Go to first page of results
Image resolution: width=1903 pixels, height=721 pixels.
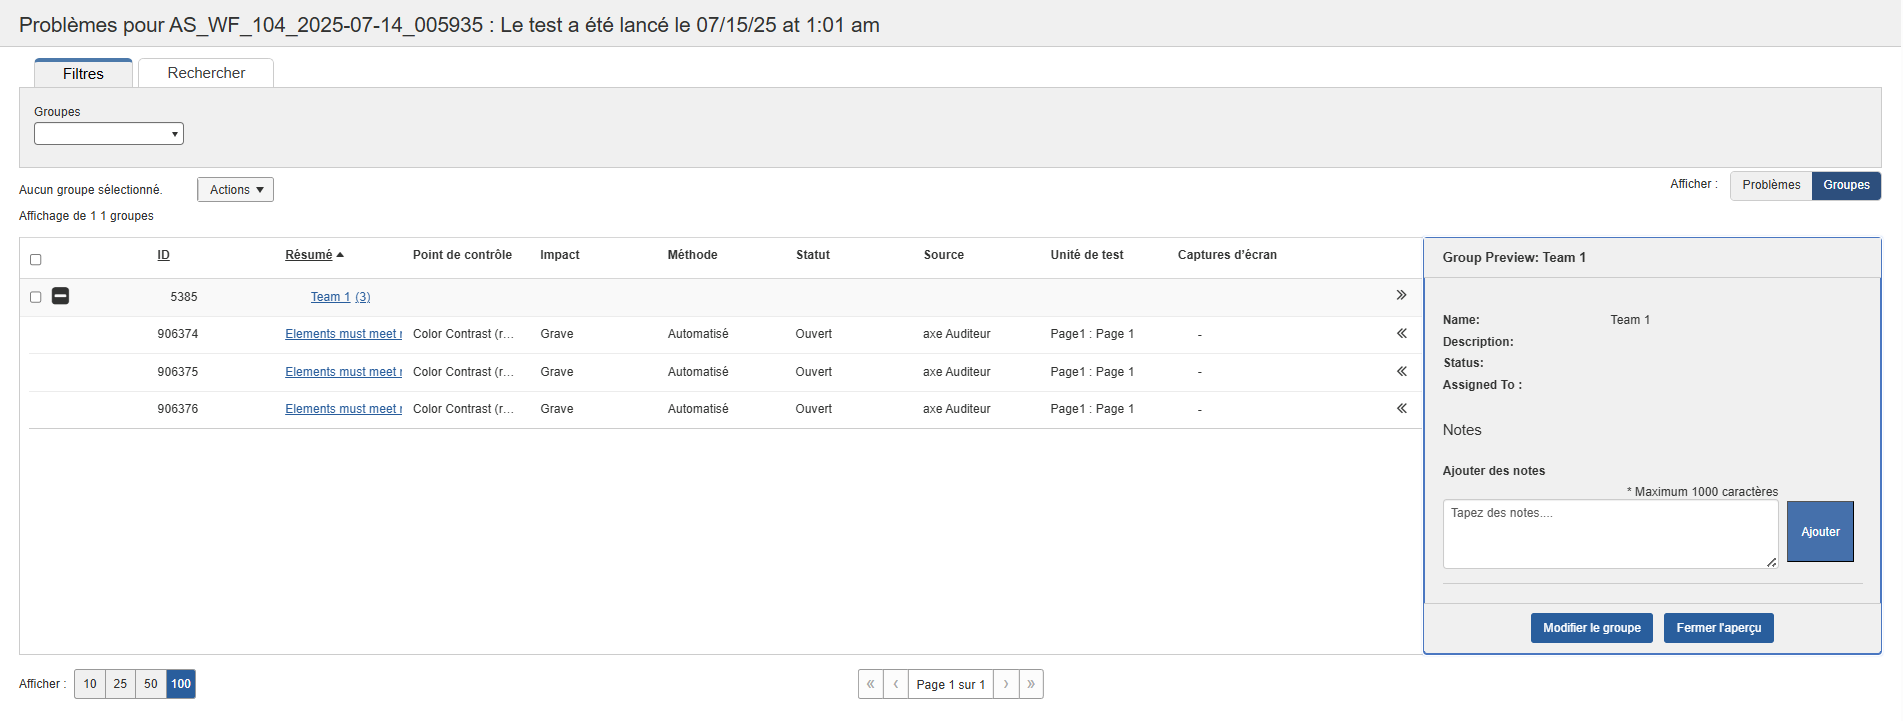coord(870,684)
